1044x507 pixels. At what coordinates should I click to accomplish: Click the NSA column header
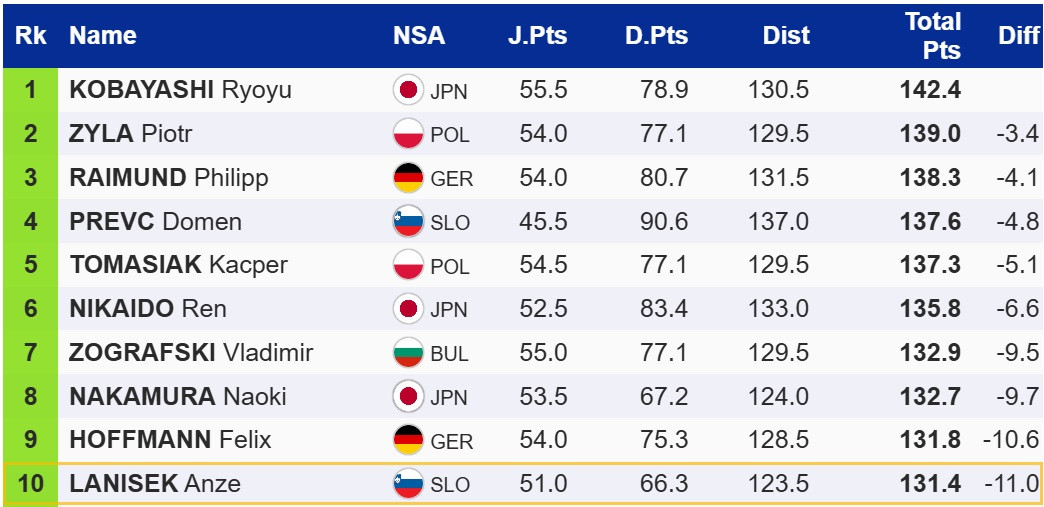click(419, 36)
